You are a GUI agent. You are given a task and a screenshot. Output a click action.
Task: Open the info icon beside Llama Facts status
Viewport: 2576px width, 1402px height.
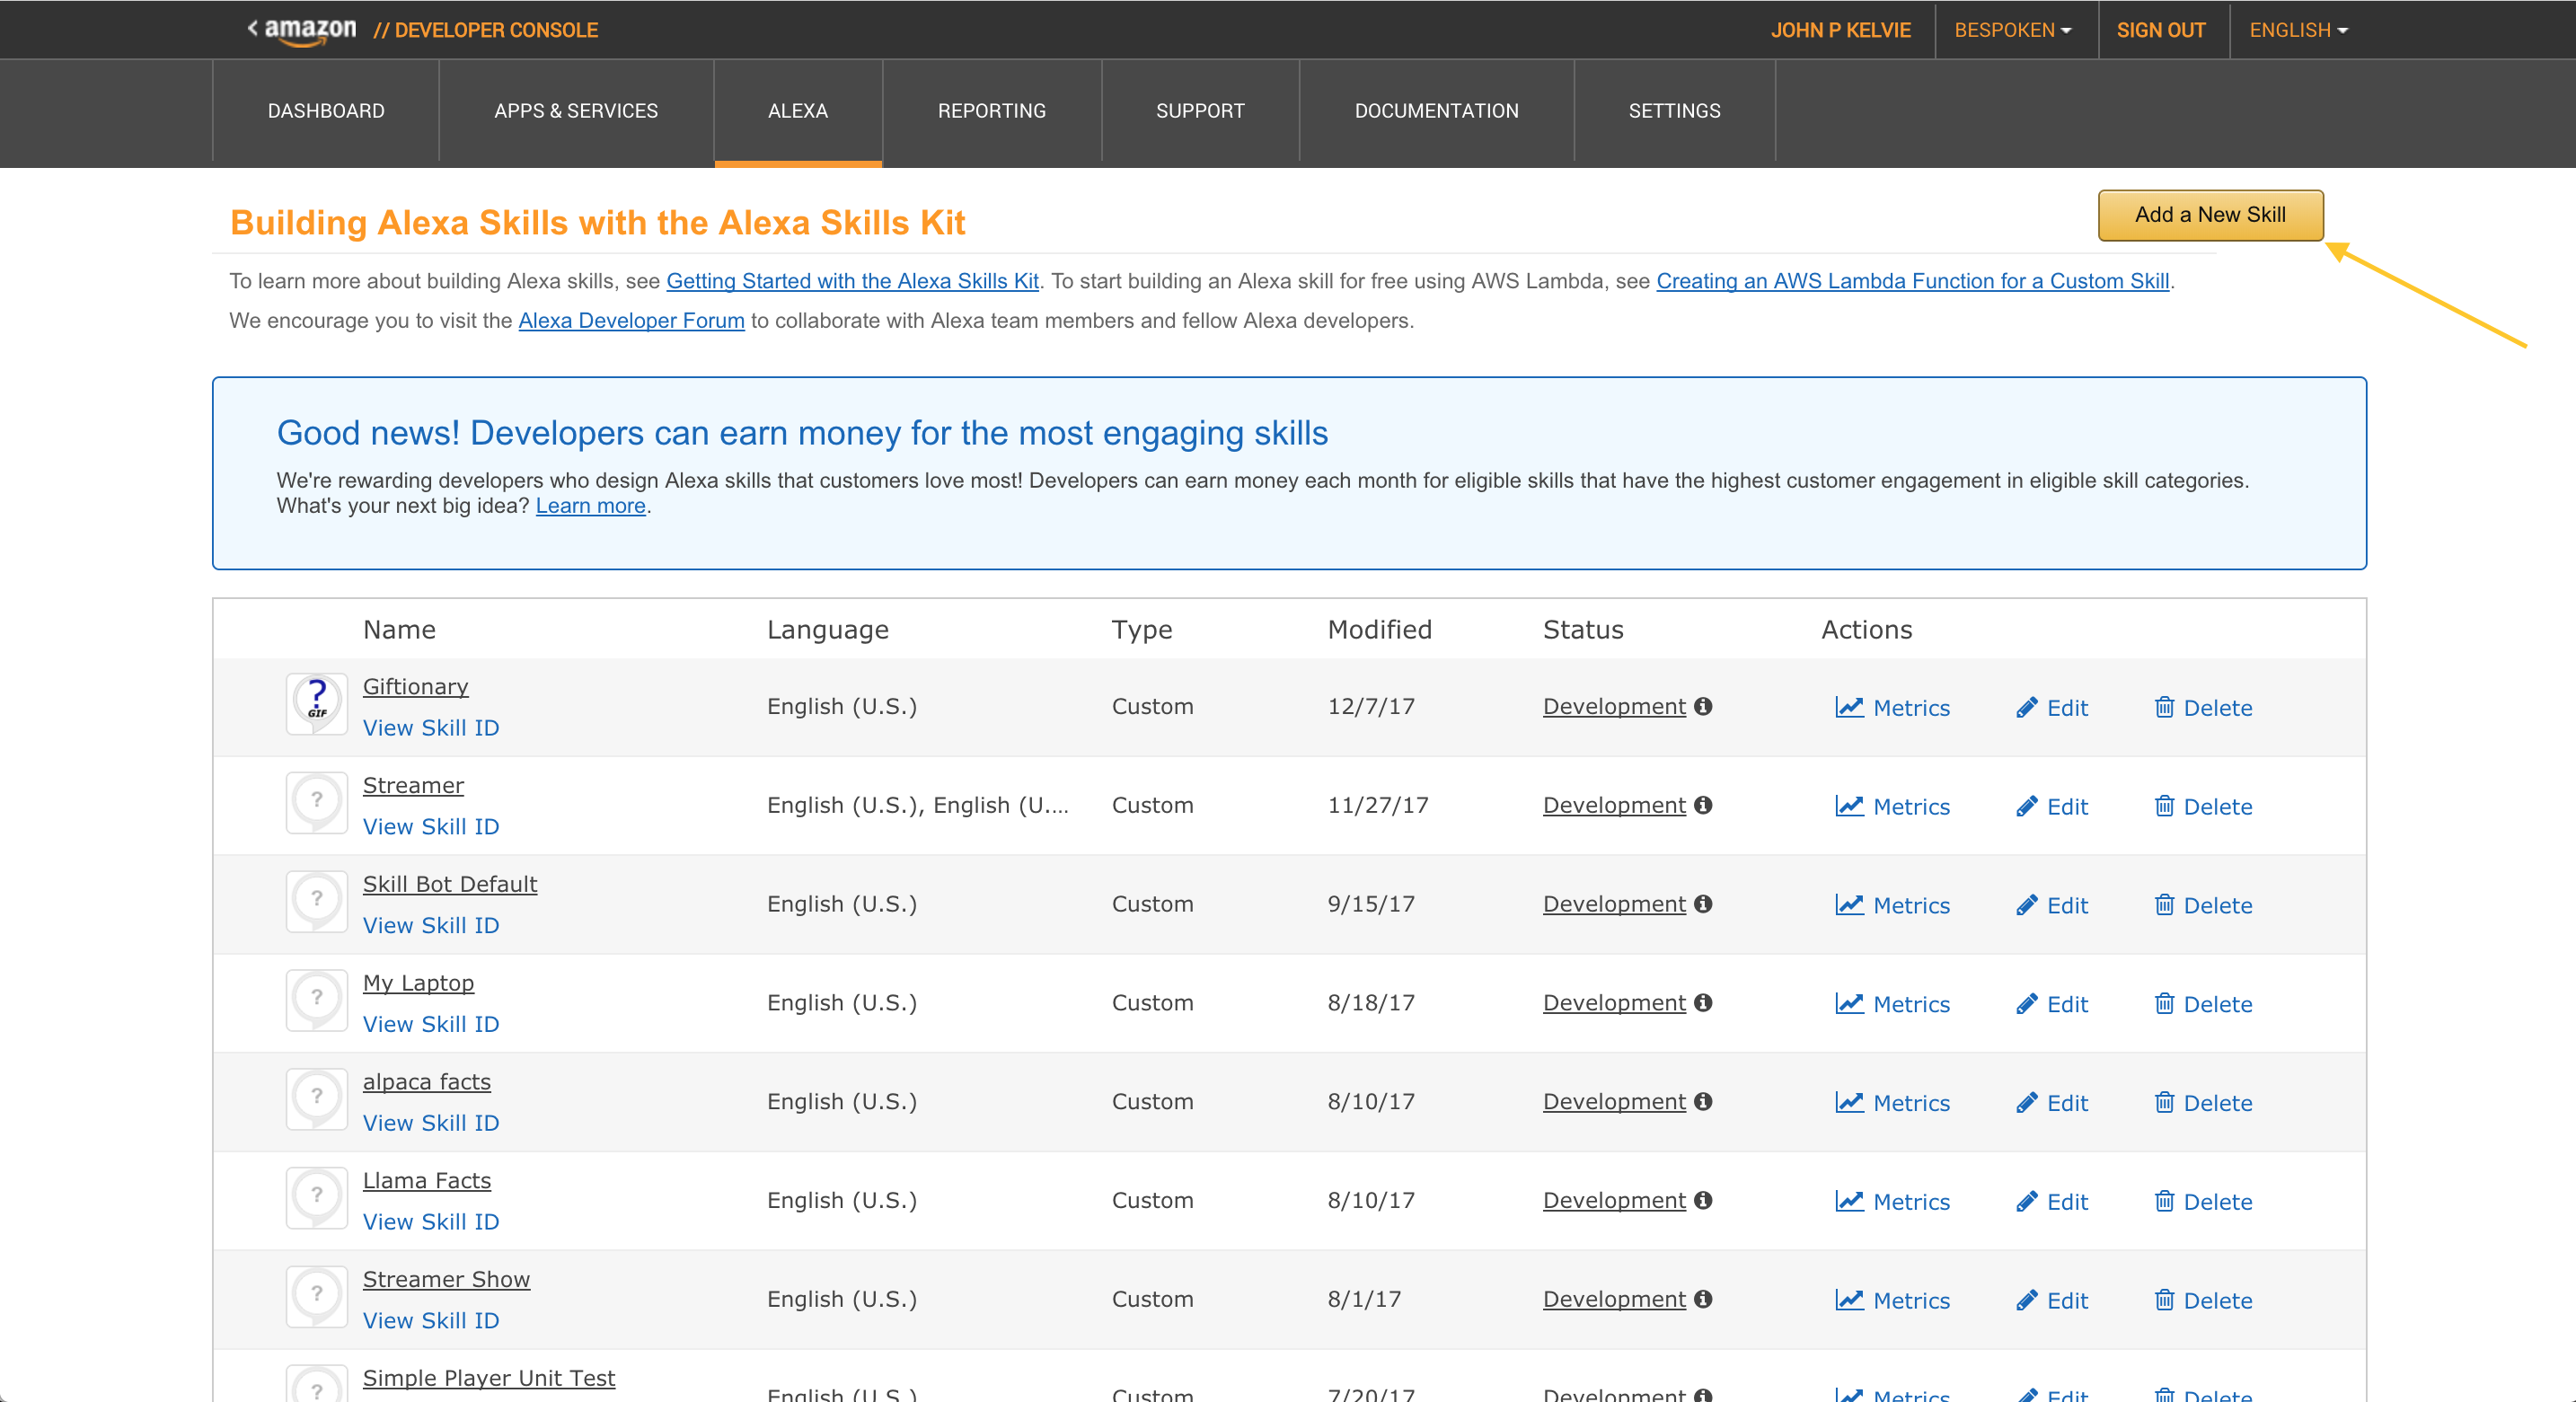tap(1703, 1200)
